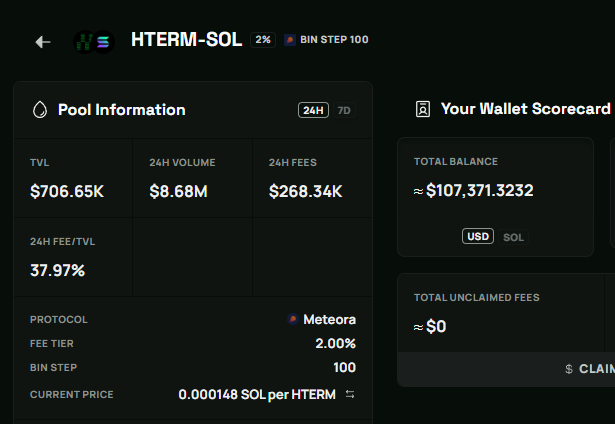Click the fee tier value 2.00%
The height and width of the screenshot is (424, 615).
335,344
